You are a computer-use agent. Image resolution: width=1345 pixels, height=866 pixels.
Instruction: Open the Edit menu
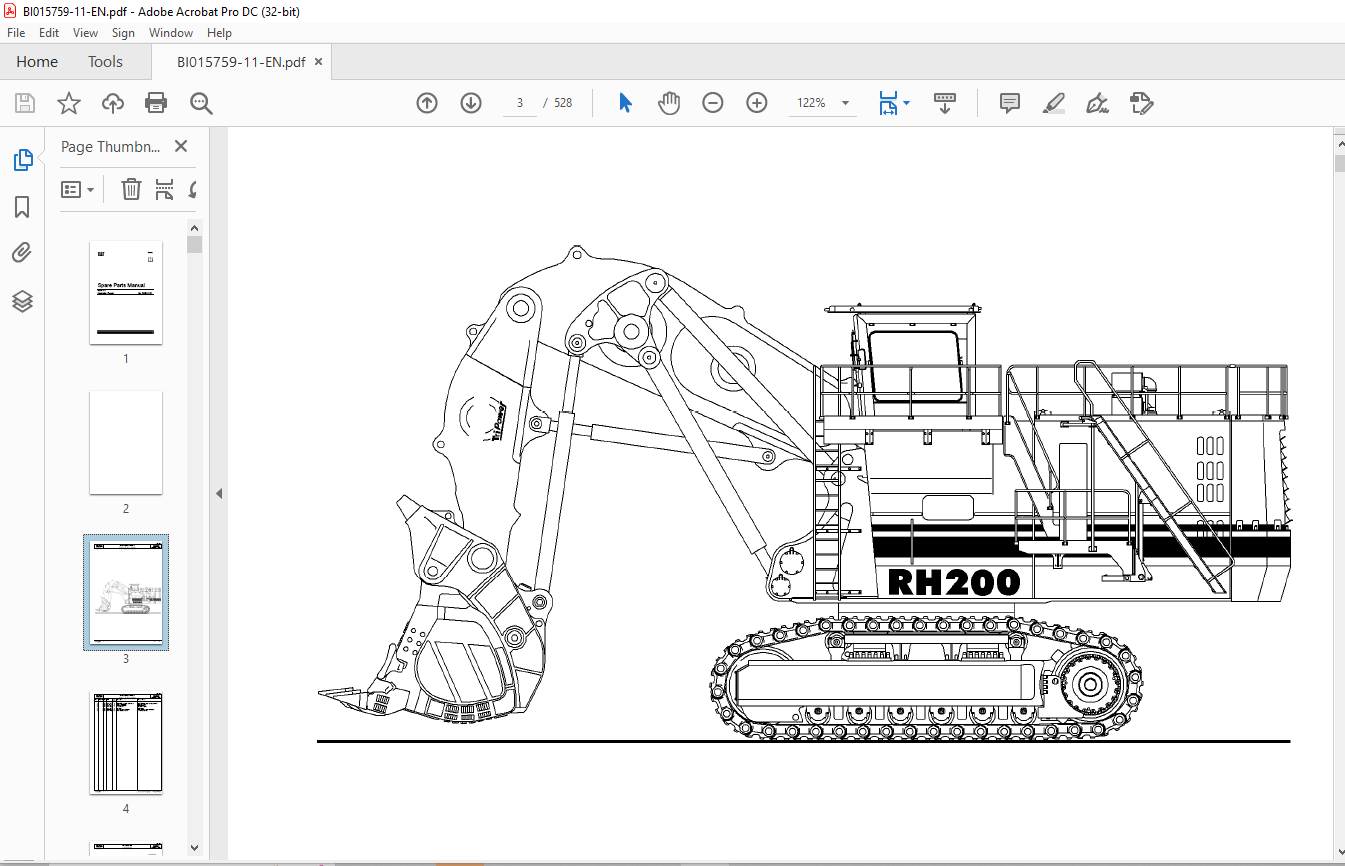[49, 33]
